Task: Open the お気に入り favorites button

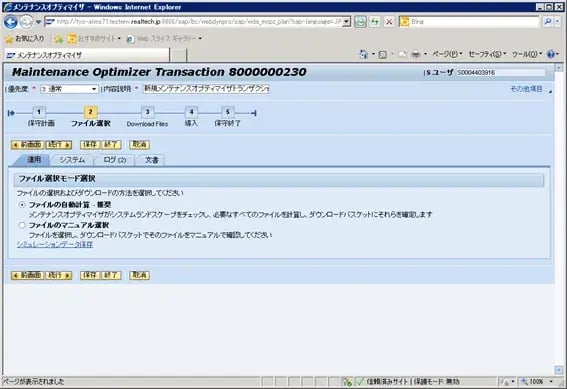Action: (x=25, y=38)
